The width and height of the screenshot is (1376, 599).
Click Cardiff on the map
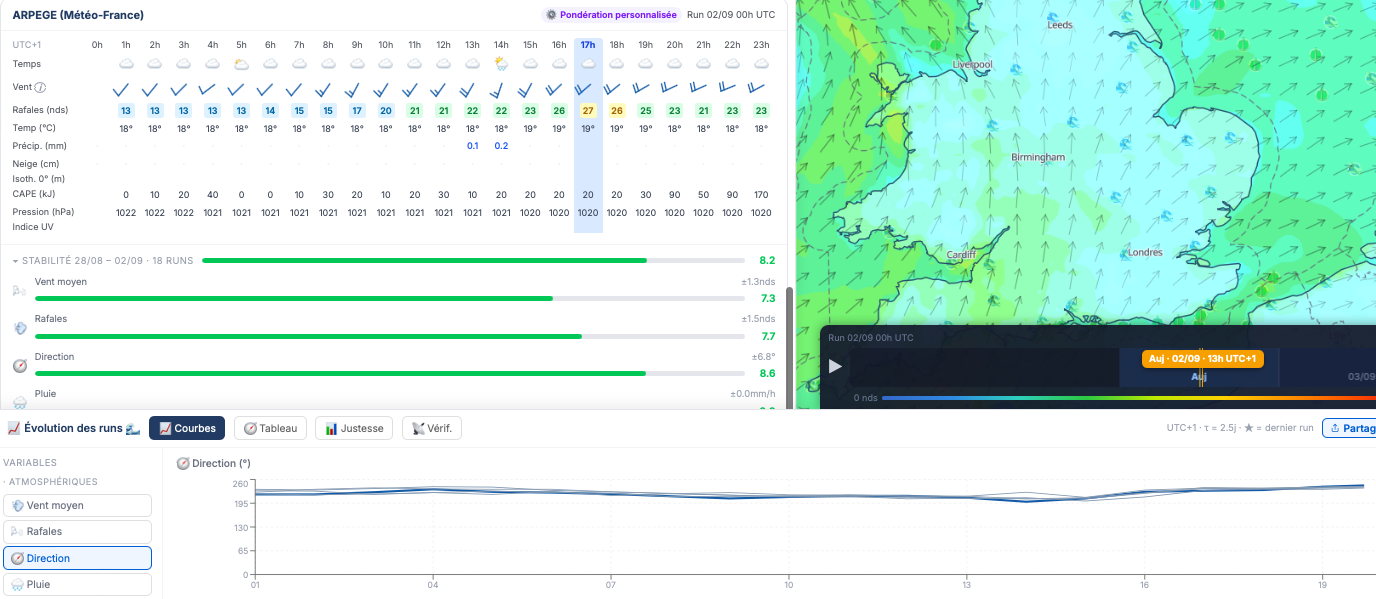tap(961, 255)
